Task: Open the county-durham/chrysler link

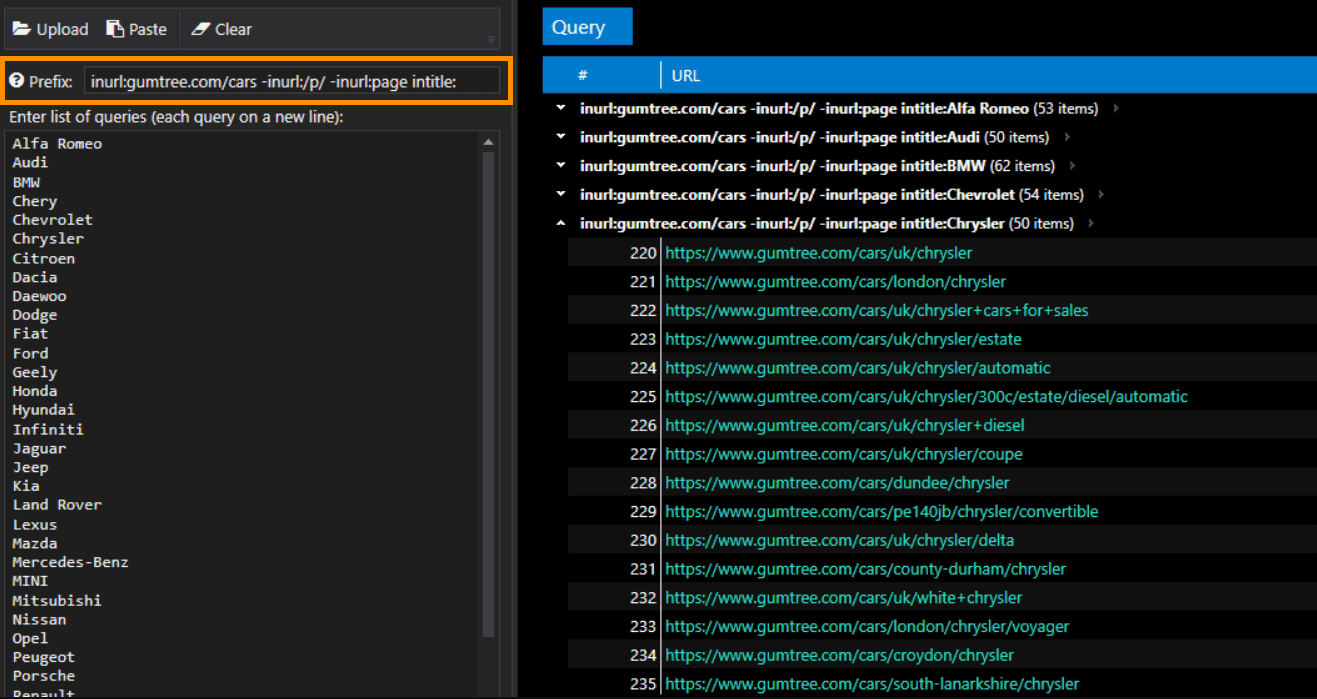Action: 865,569
